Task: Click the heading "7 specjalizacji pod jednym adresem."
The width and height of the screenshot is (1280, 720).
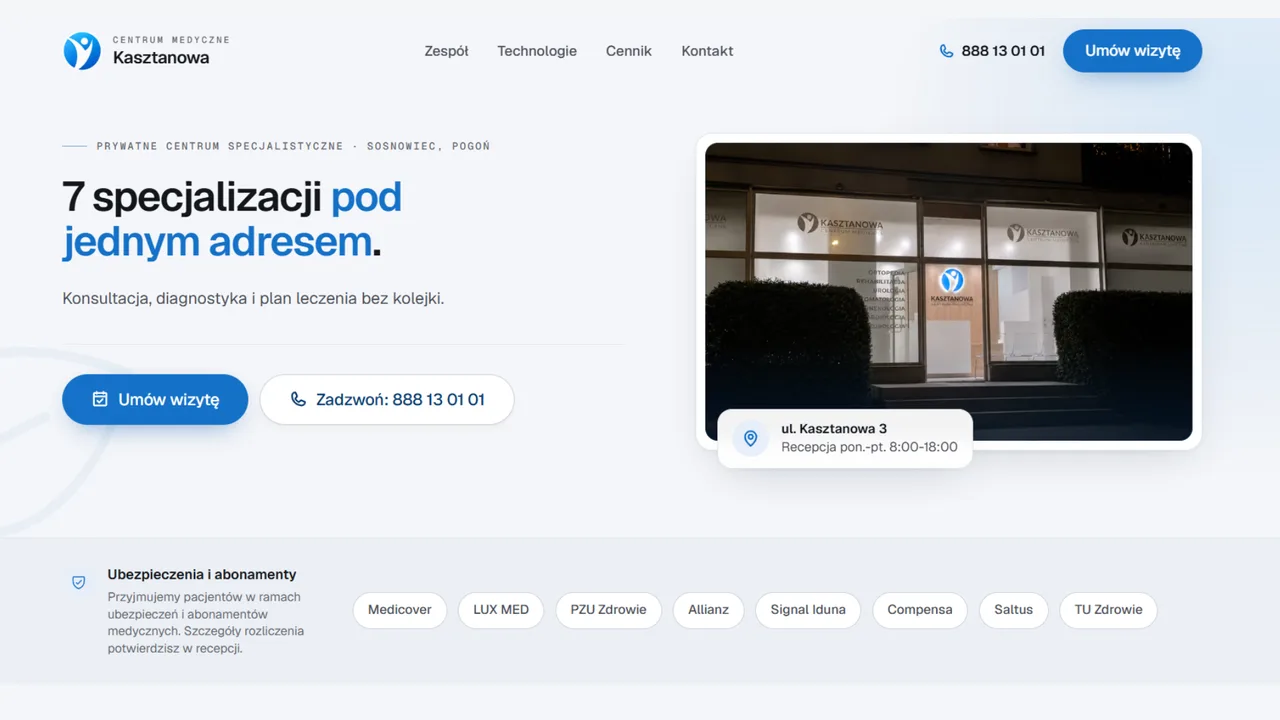Action: (232, 219)
